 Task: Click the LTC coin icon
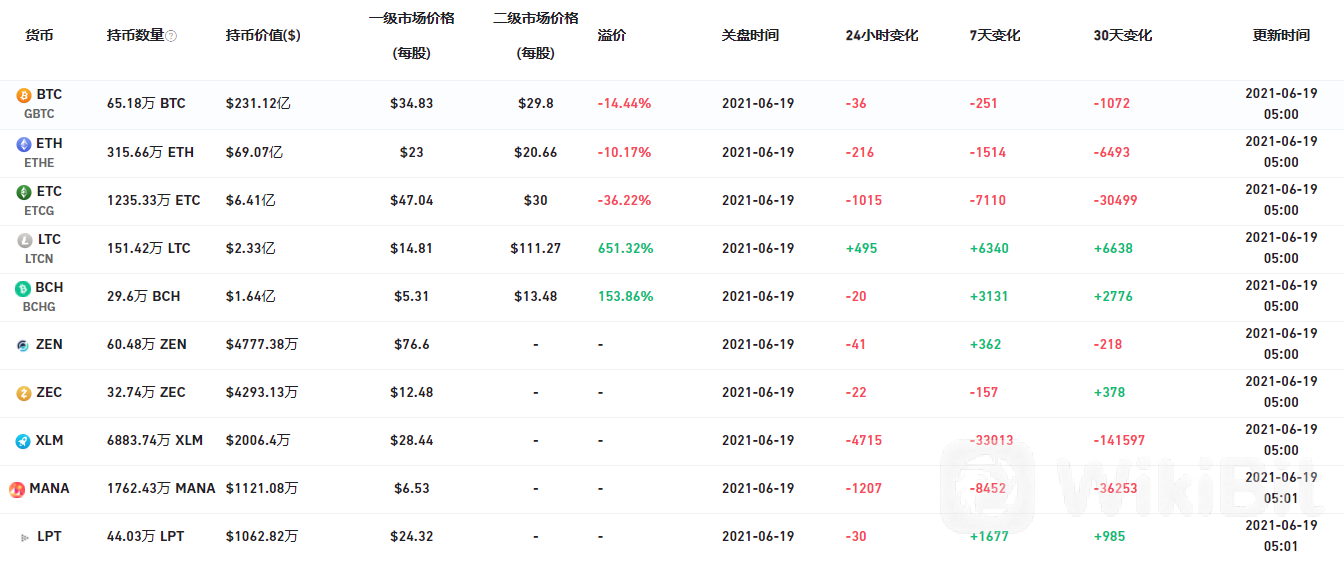24,240
